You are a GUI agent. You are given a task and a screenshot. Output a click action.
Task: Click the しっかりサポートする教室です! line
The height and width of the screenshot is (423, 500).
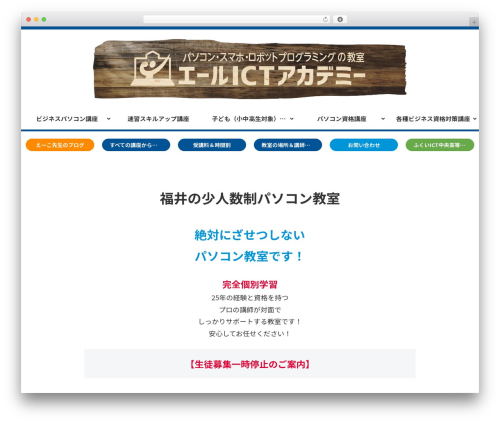[x=250, y=322]
